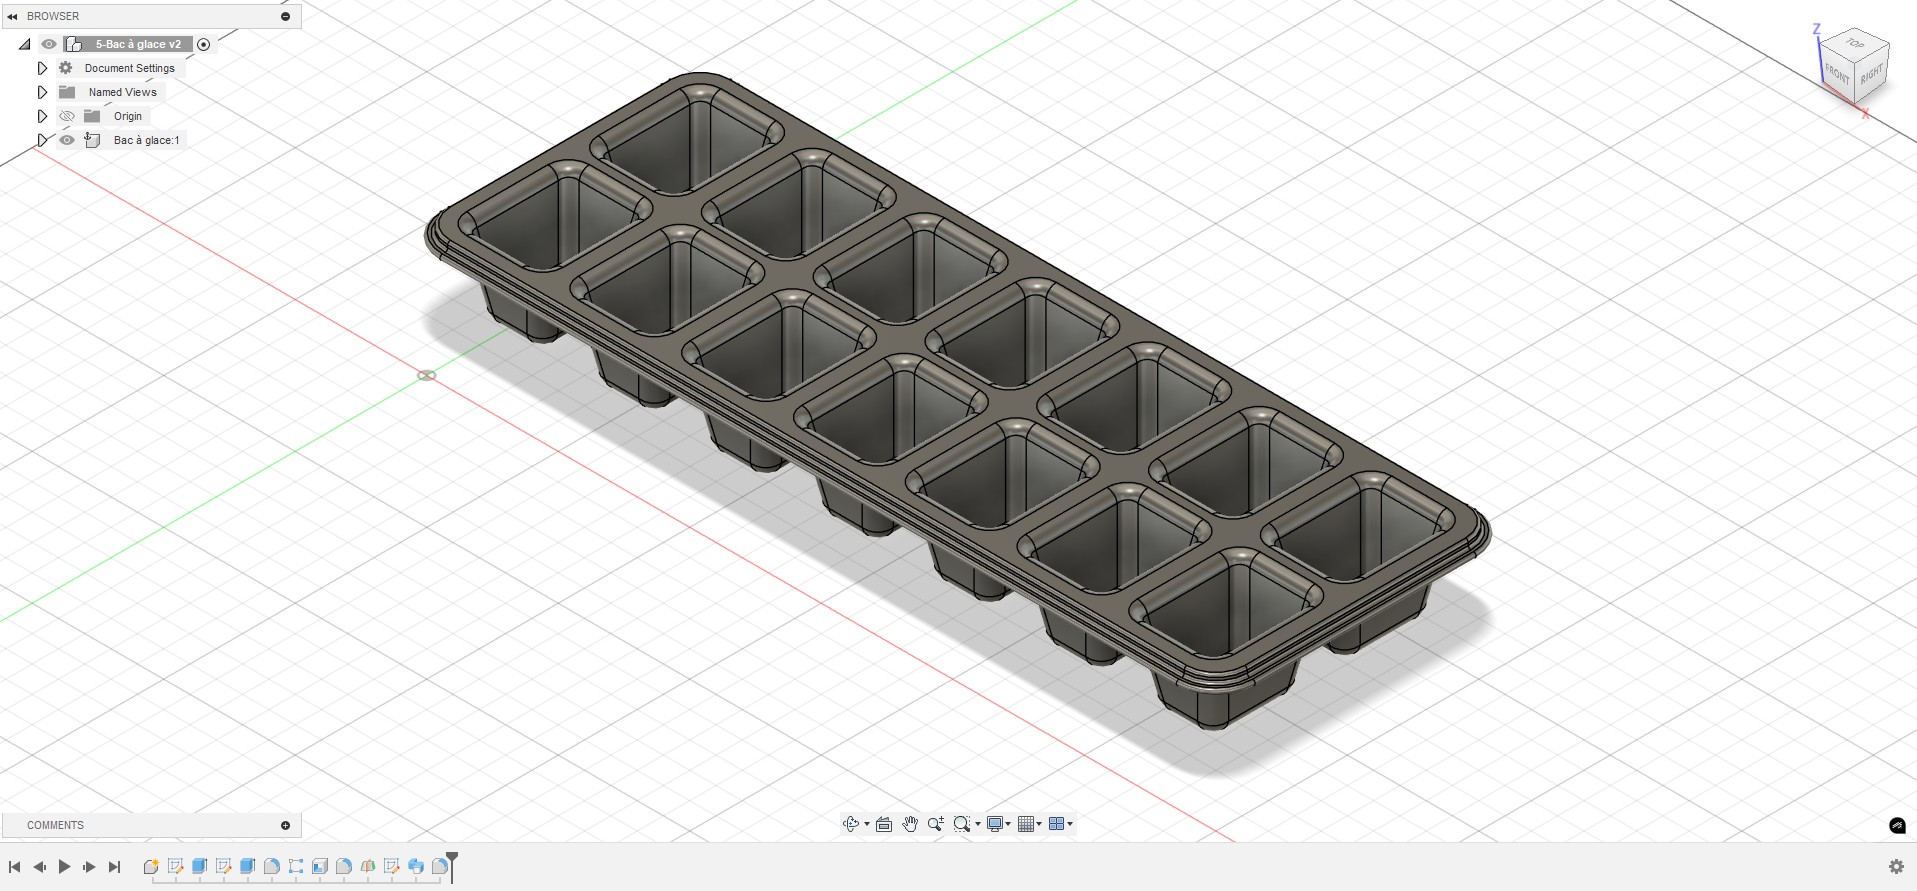Collapse the BROWSER panel with double arrows
This screenshot has width=1917, height=891.
pyautogui.click(x=12, y=16)
